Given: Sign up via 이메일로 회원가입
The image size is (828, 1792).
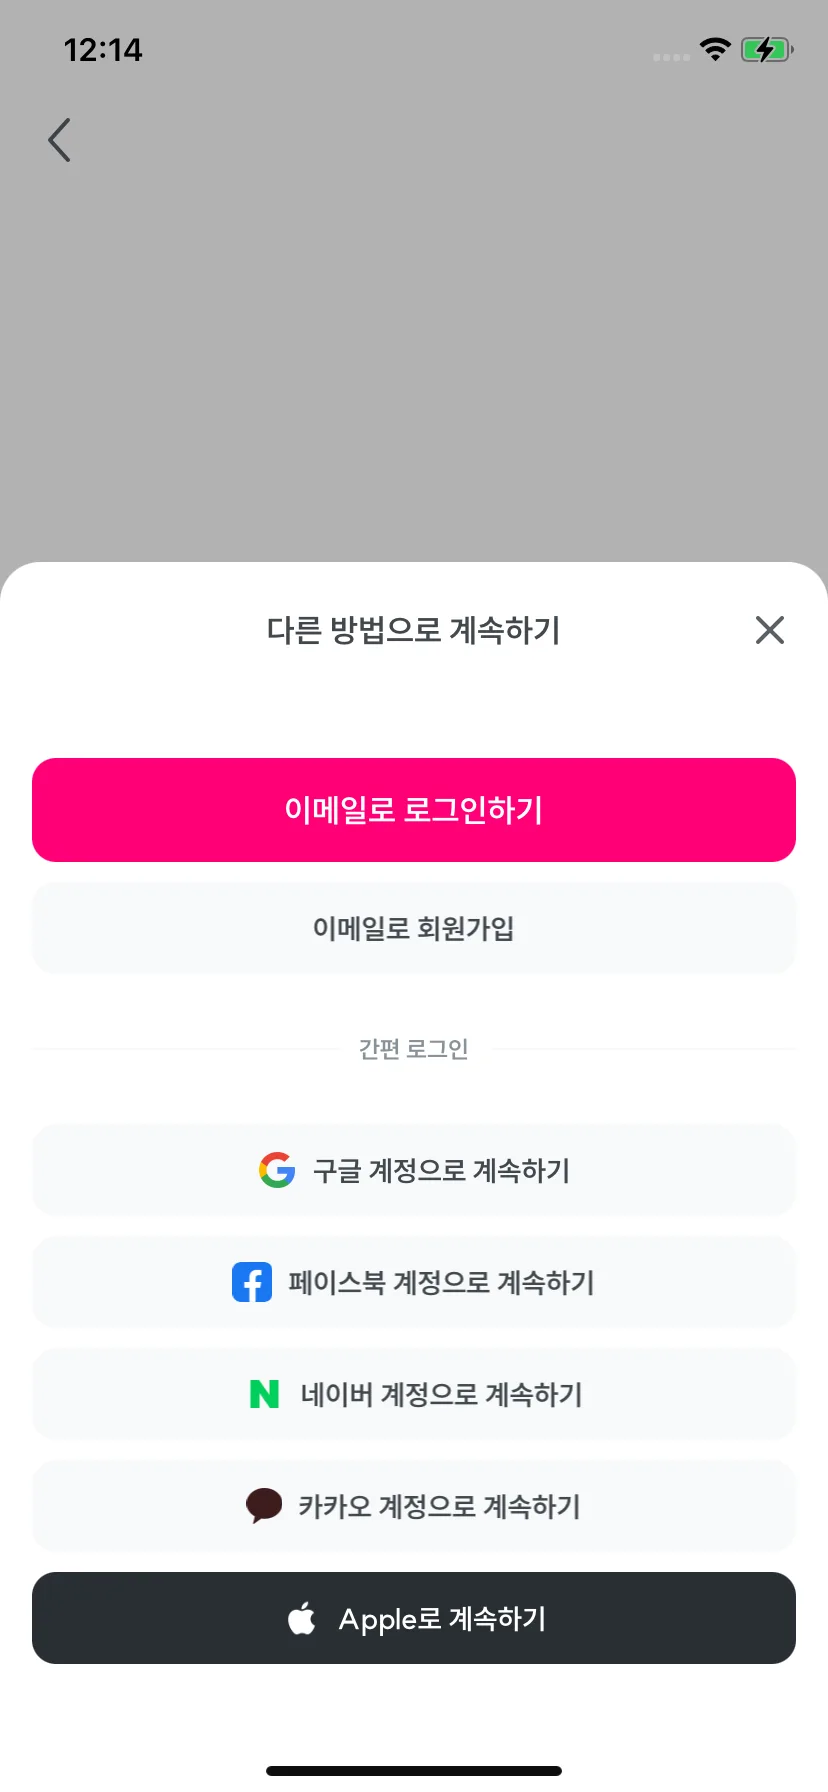Looking at the screenshot, I should click(414, 928).
